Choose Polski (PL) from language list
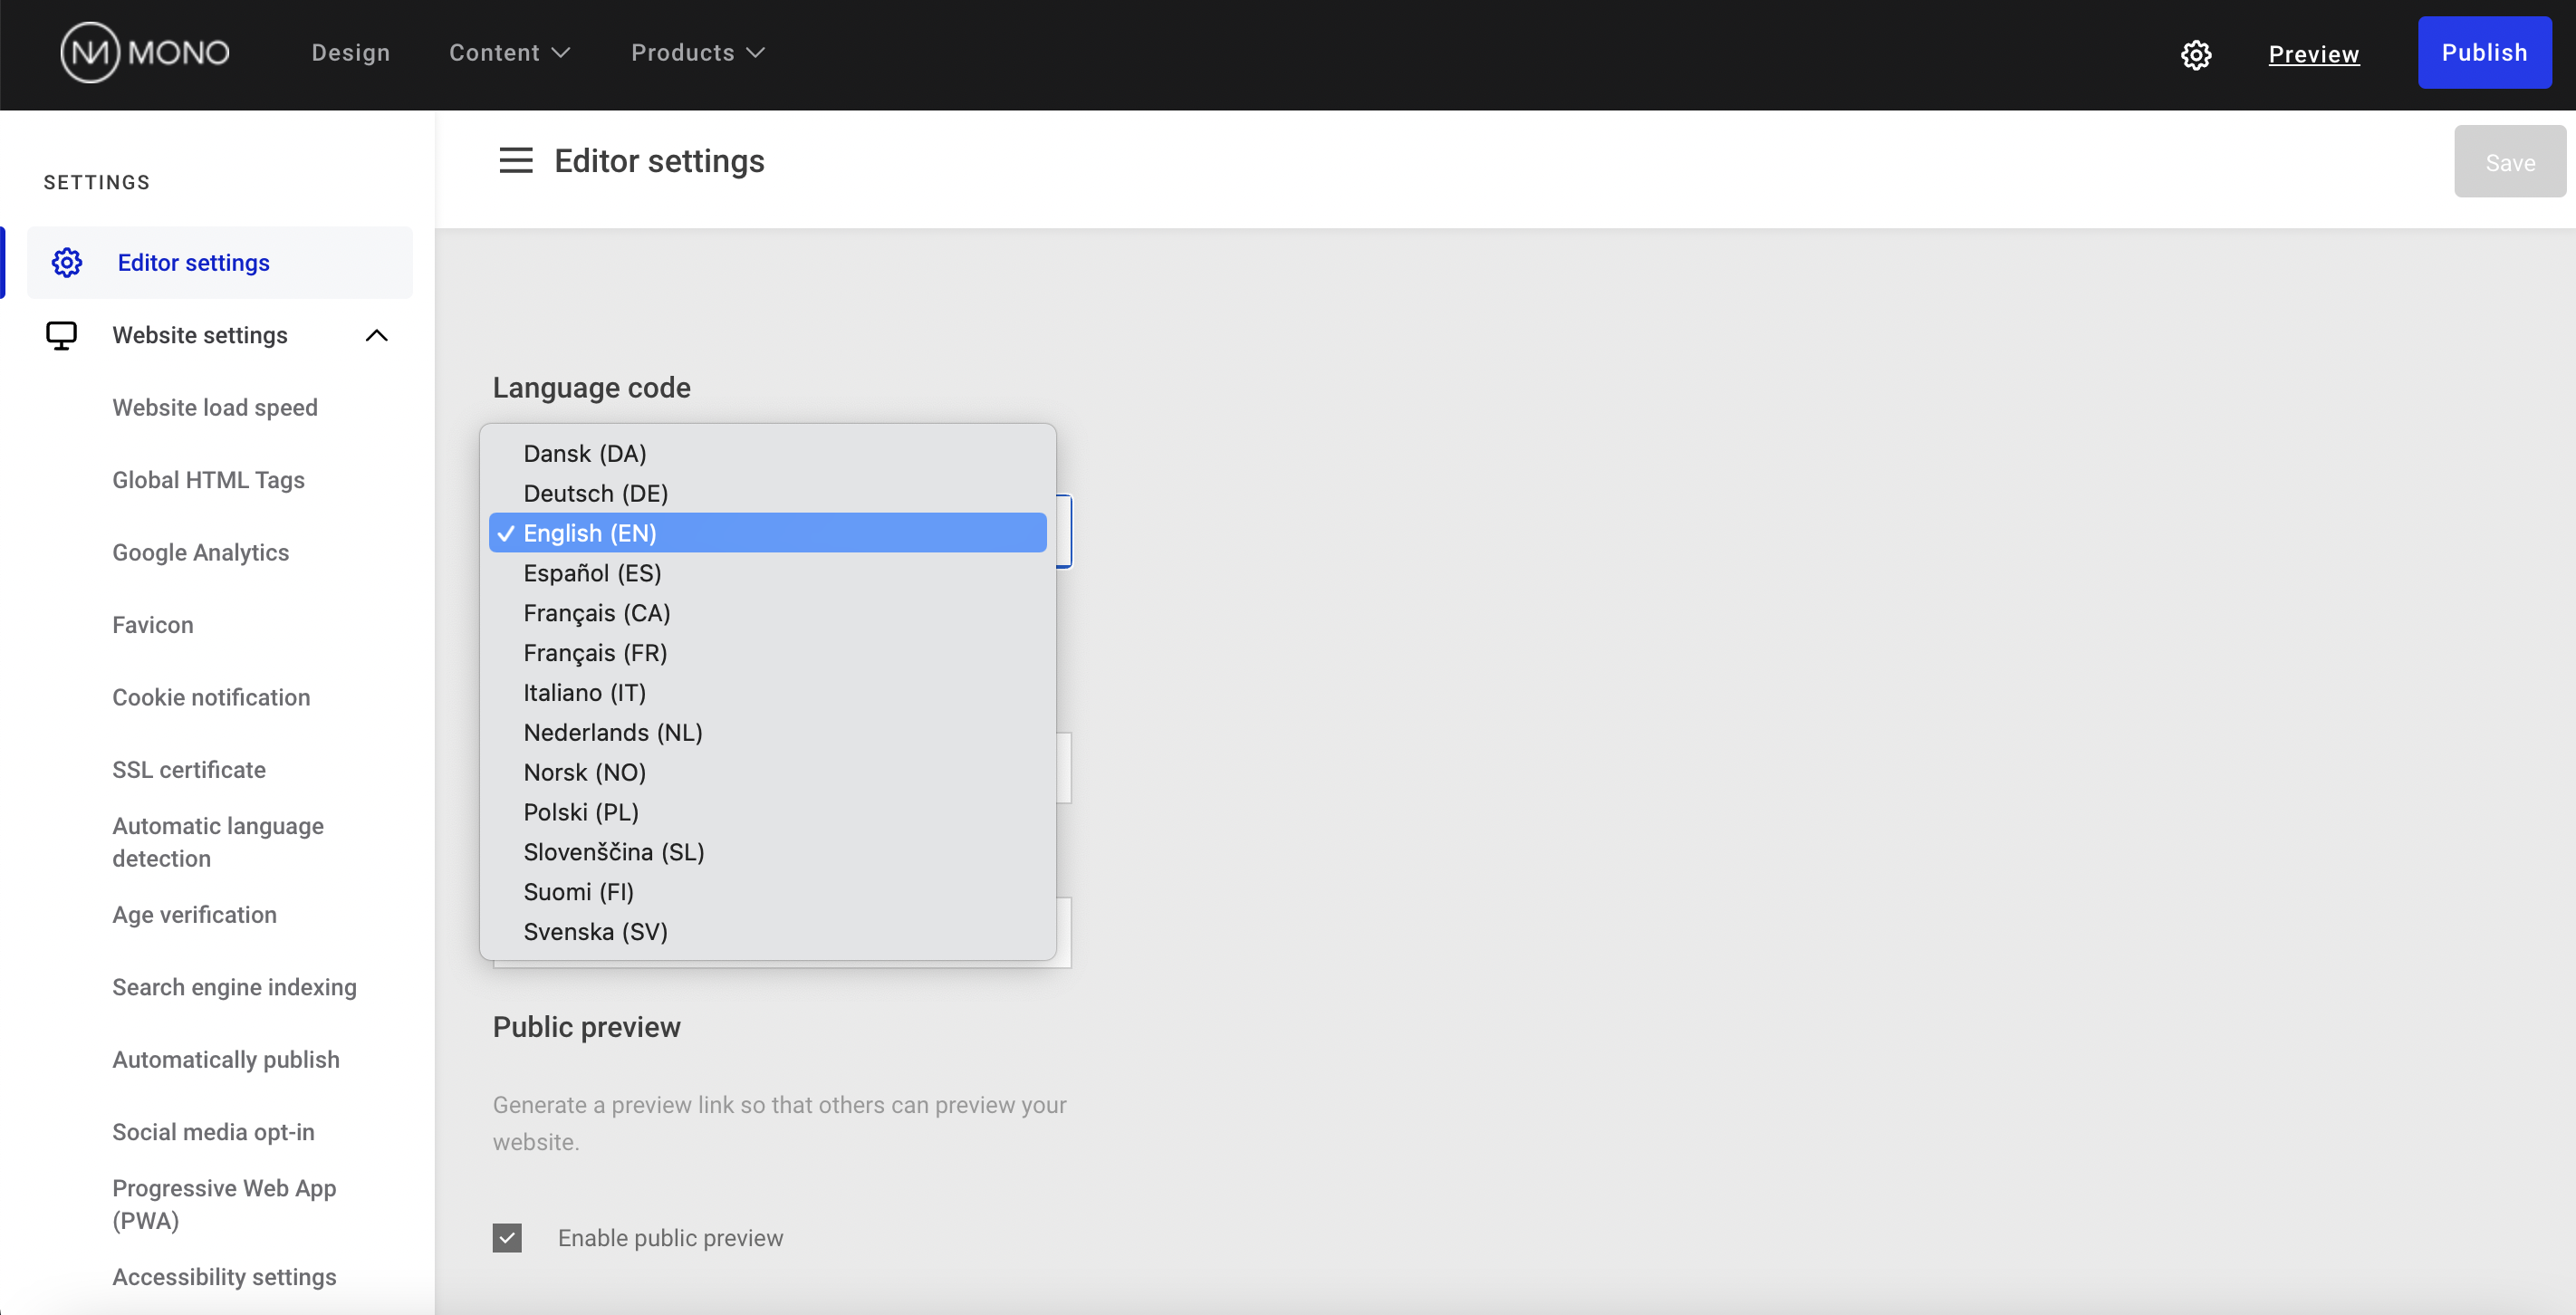The width and height of the screenshot is (2576, 1315). tap(767, 812)
